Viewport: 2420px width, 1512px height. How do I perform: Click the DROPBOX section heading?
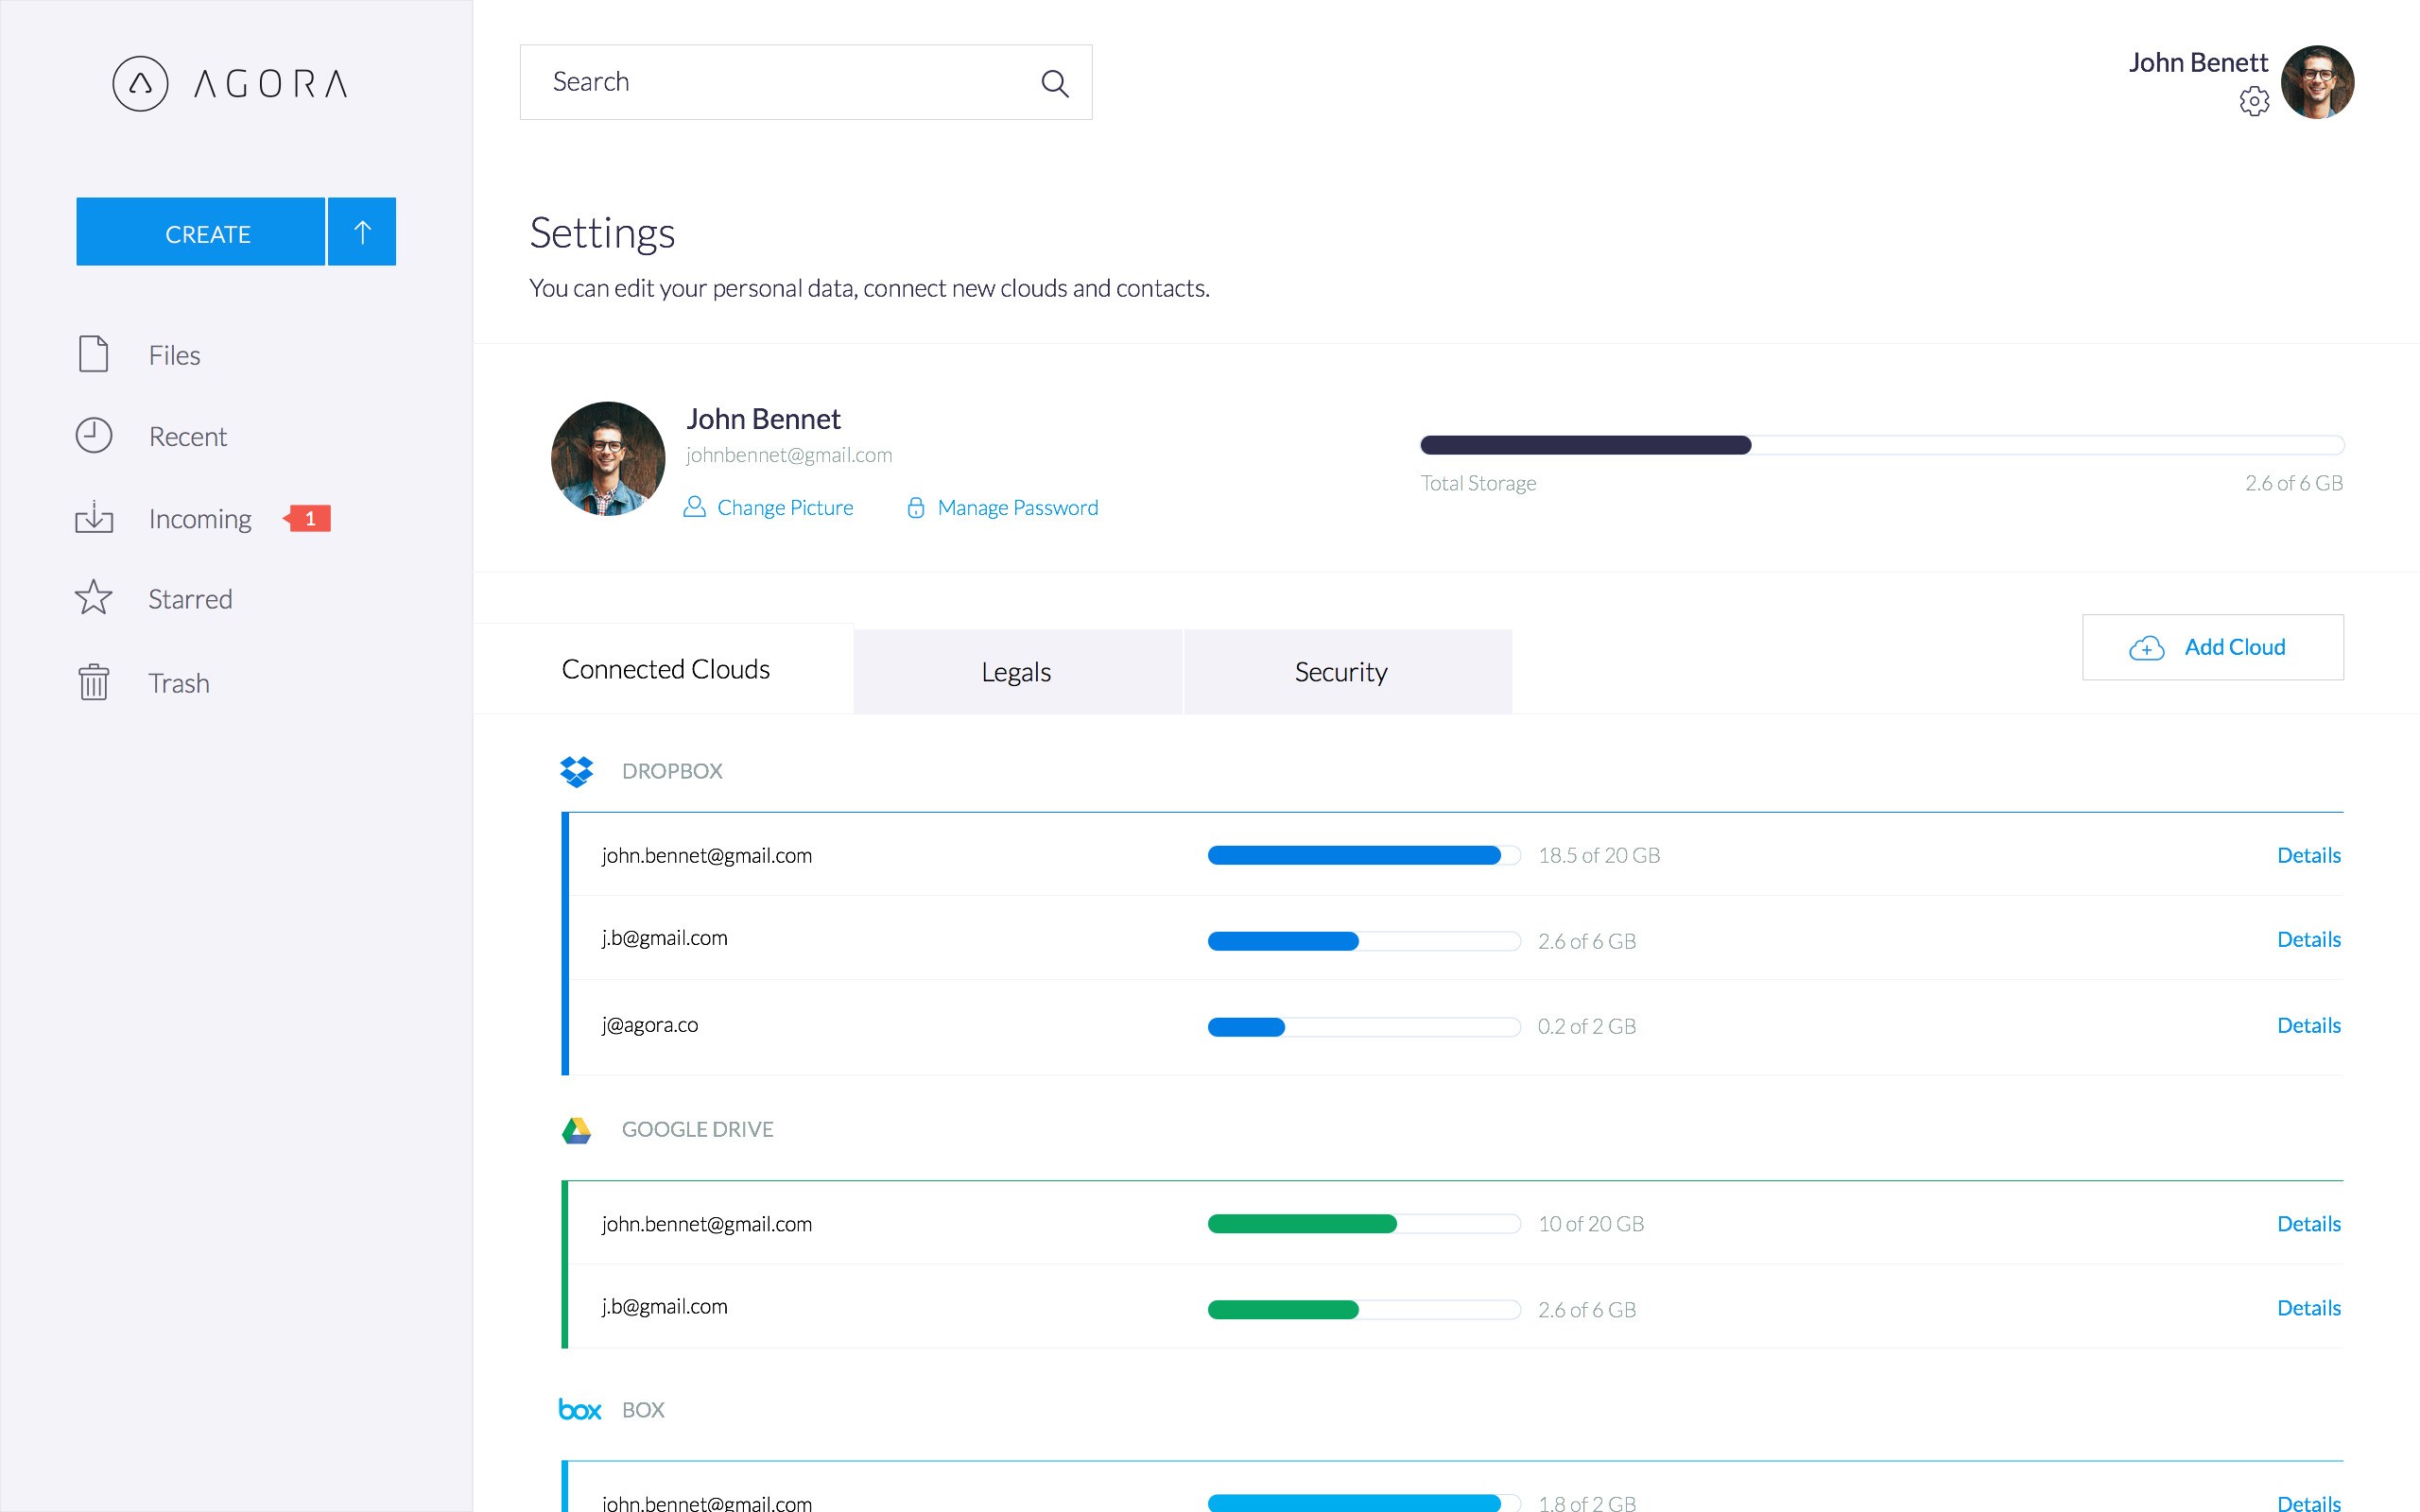click(x=672, y=771)
